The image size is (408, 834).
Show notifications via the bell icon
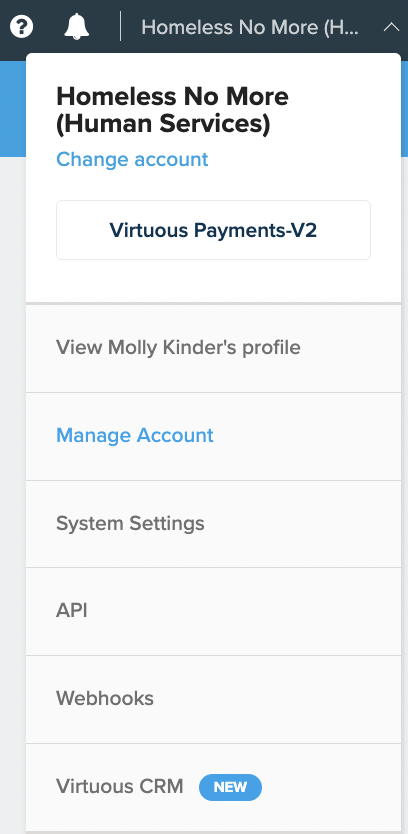(77, 26)
